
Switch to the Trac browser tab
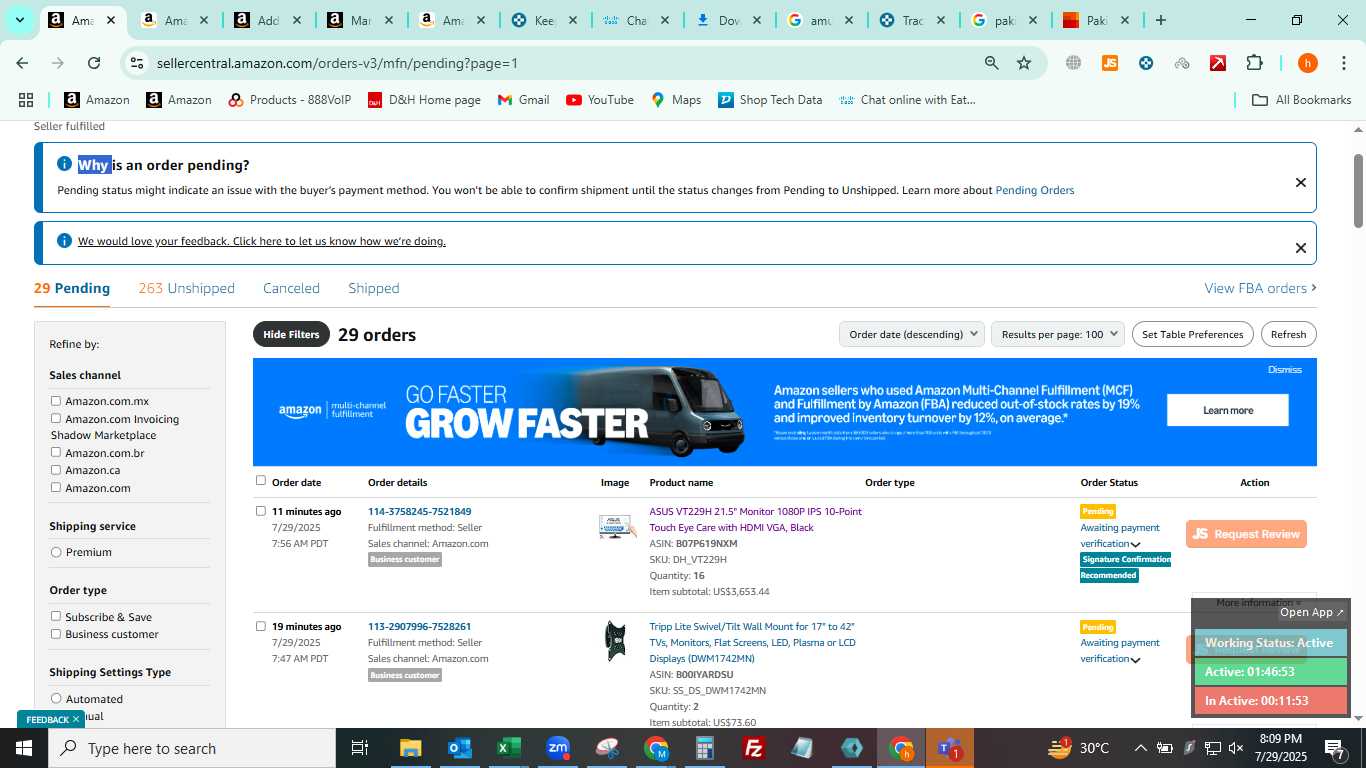(x=910, y=20)
